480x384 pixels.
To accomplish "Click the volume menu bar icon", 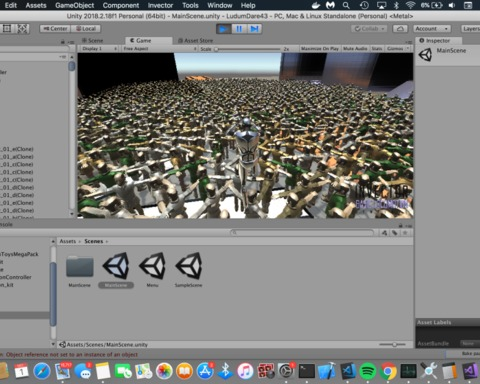I will (452, 5).
